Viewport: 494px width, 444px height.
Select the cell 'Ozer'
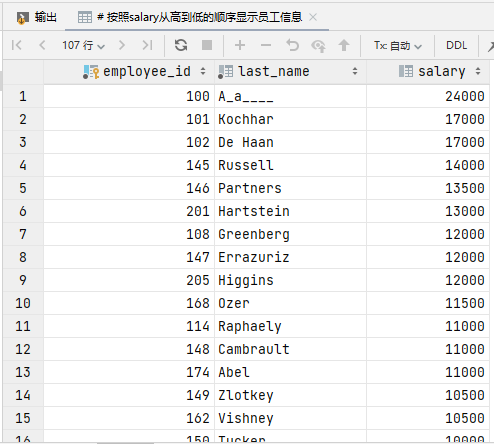pyautogui.click(x=290, y=303)
